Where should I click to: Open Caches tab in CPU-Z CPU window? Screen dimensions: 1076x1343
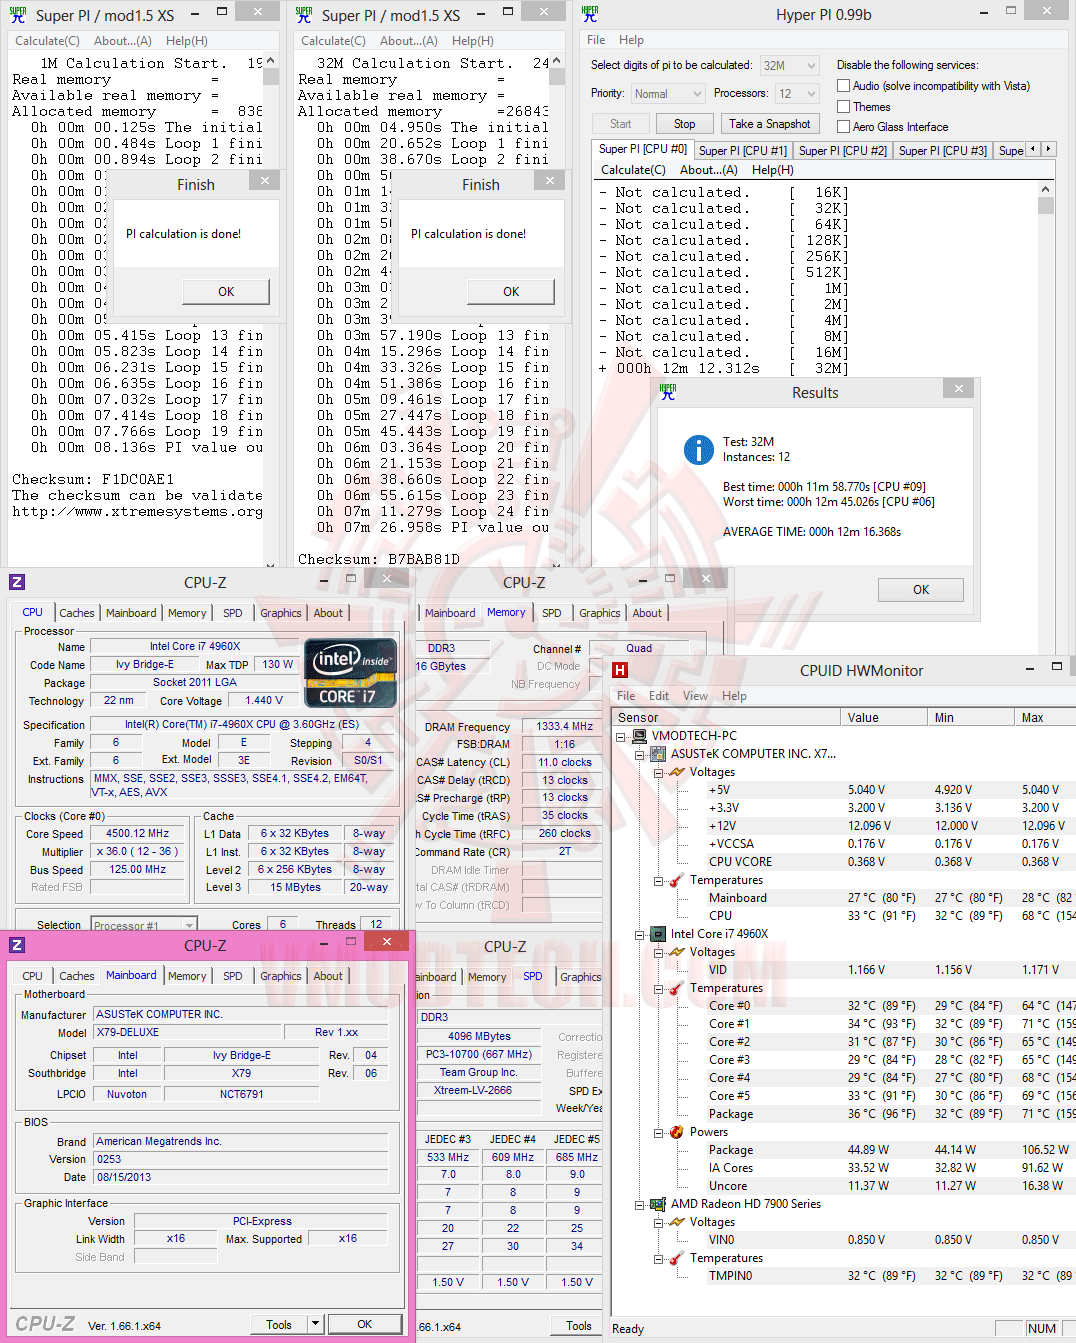point(77,613)
